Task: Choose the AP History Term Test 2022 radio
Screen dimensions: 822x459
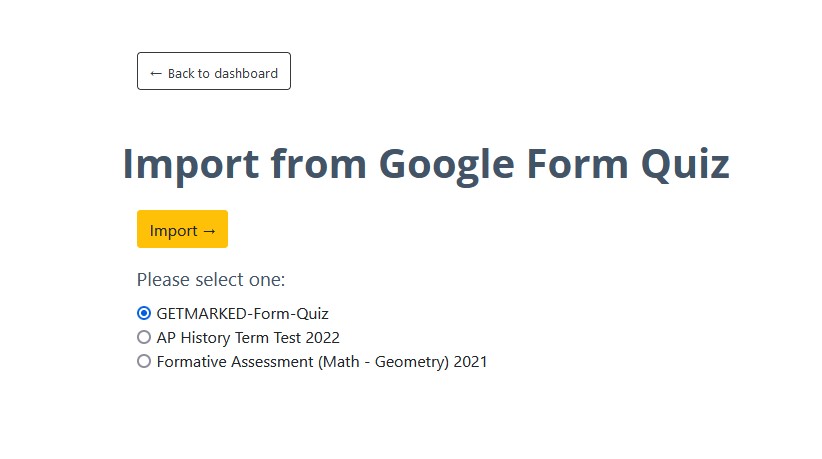Action: pos(144,337)
